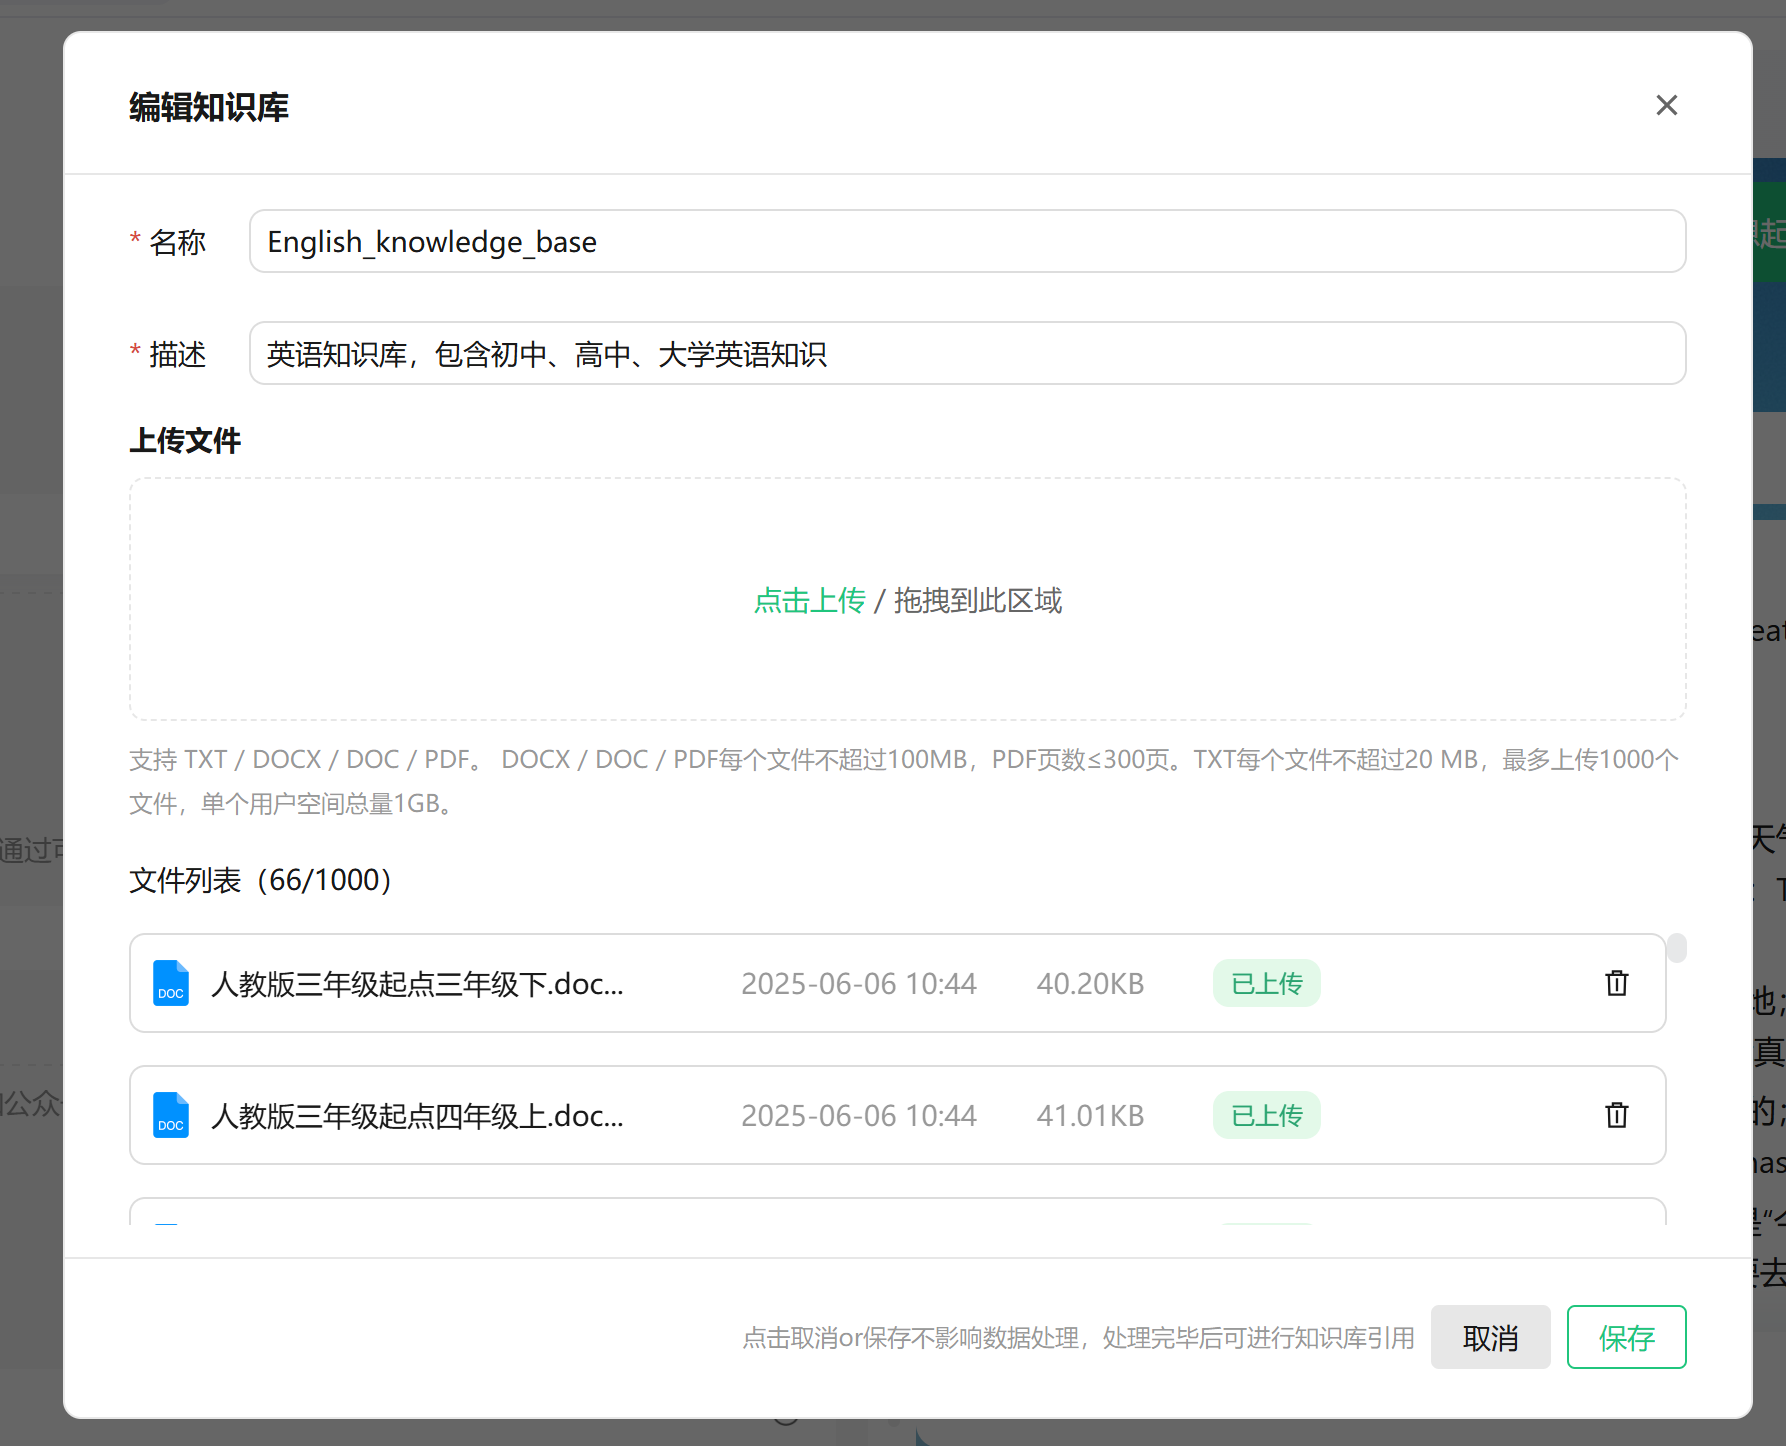Click the 文件列表 (66/1000) heading
Screen dimensions: 1786x1446
click(260, 880)
